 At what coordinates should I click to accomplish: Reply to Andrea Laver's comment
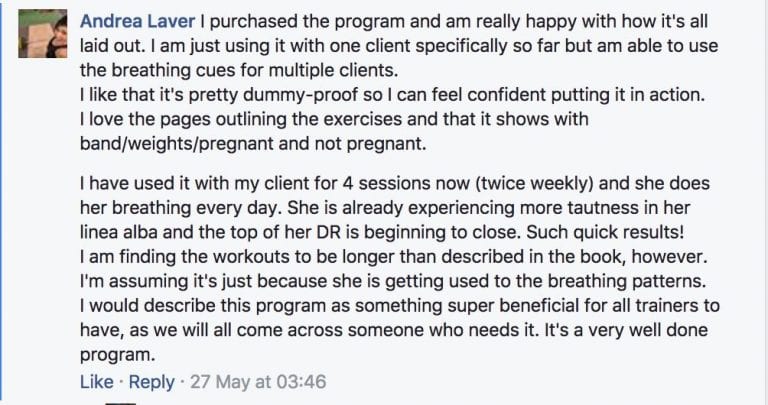click(151, 382)
